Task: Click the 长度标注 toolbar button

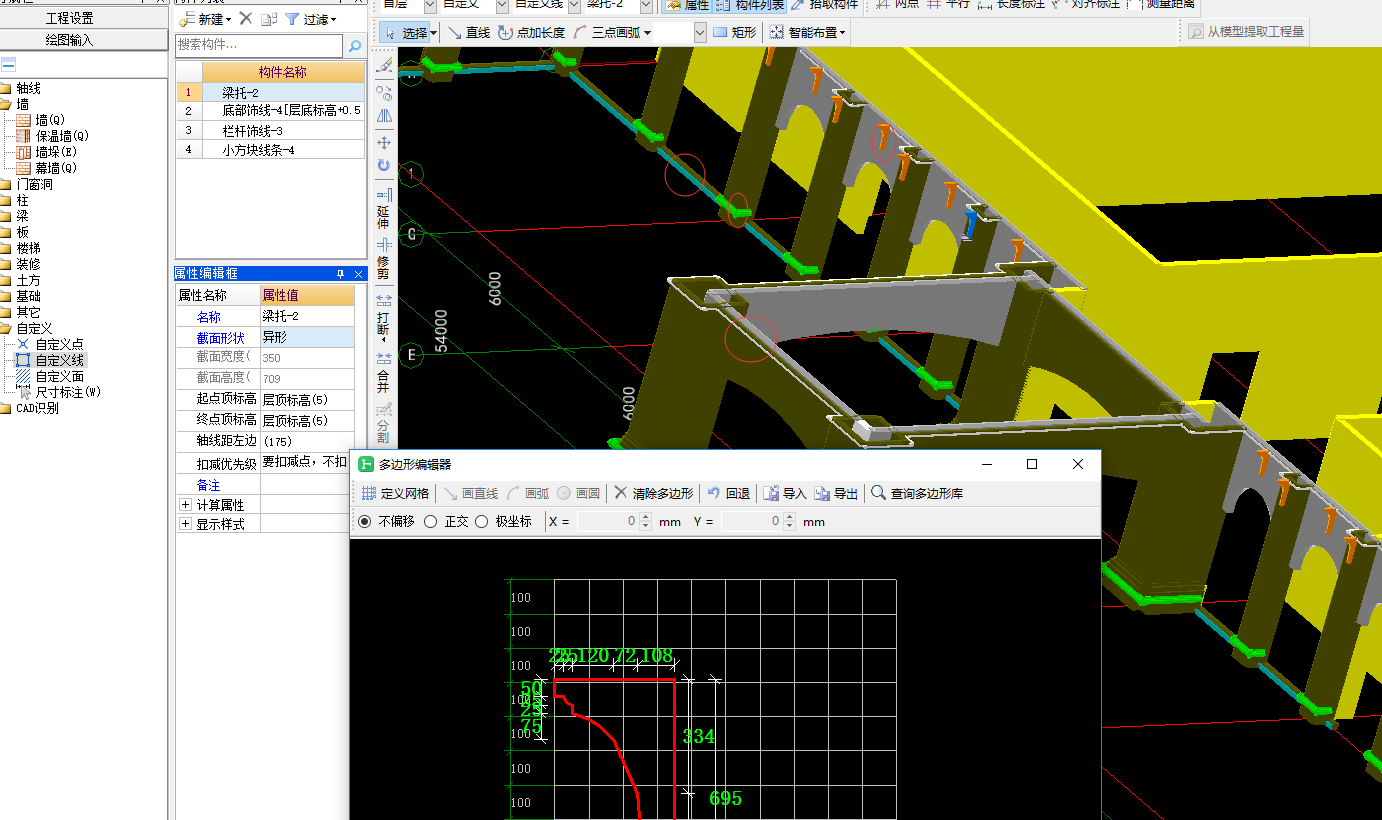Action: pyautogui.click(x=1009, y=6)
